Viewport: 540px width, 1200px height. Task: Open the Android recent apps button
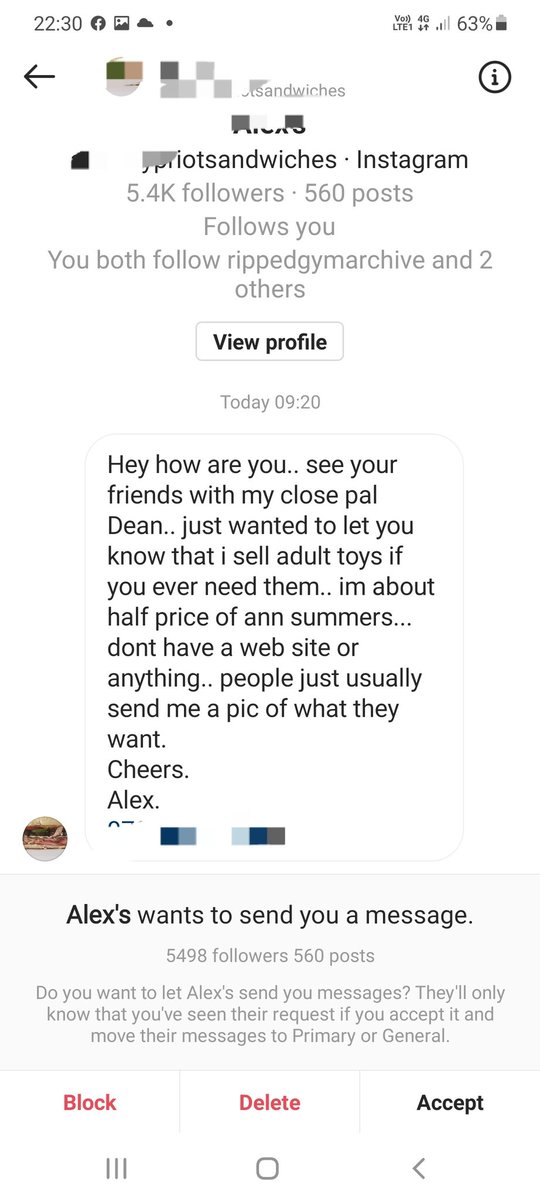[116, 1167]
